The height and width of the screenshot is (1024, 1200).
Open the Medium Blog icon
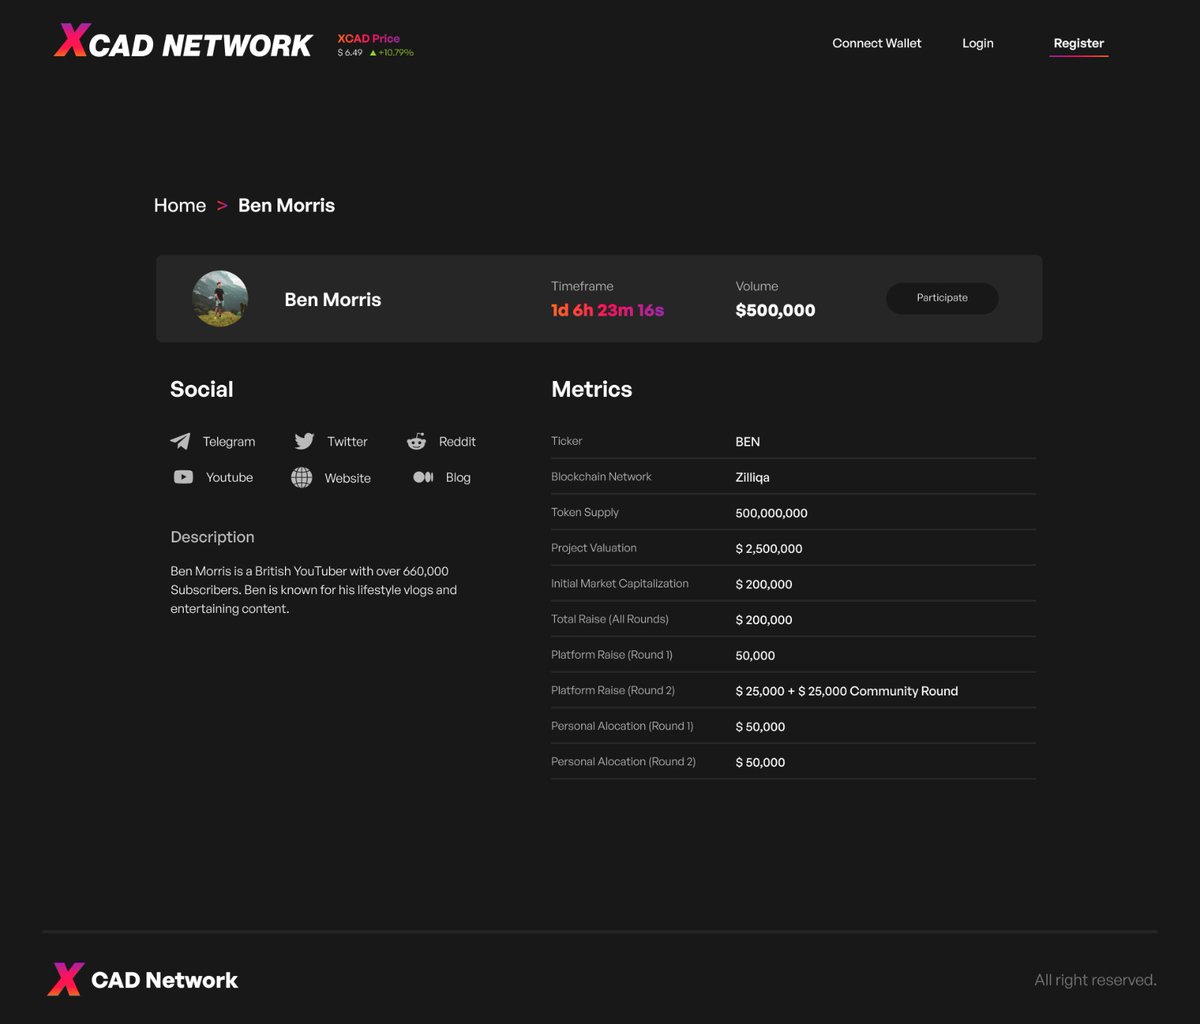tap(423, 477)
